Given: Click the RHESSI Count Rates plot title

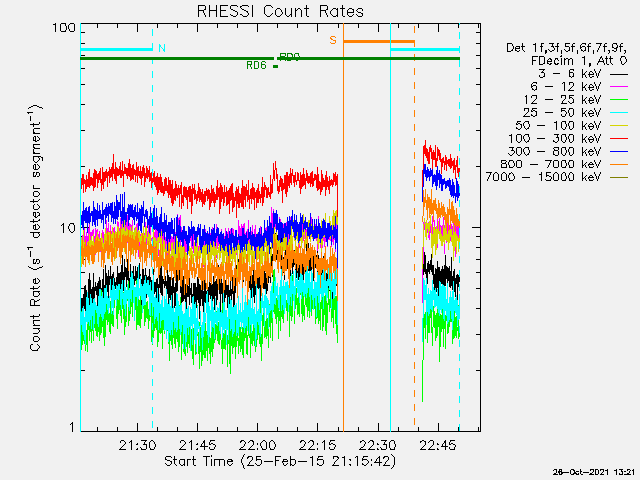Looking at the screenshot, I should 280,11.
